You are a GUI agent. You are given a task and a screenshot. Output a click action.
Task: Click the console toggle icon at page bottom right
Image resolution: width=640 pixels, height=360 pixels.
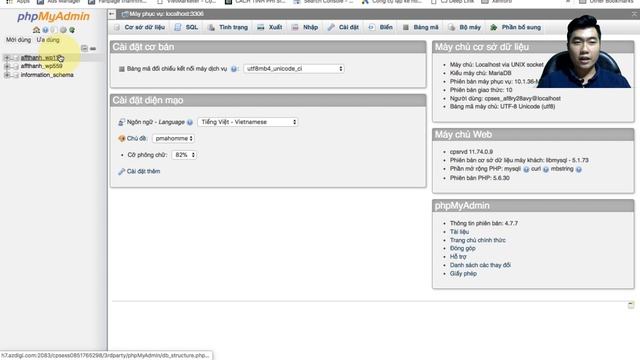(x=631, y=305)
